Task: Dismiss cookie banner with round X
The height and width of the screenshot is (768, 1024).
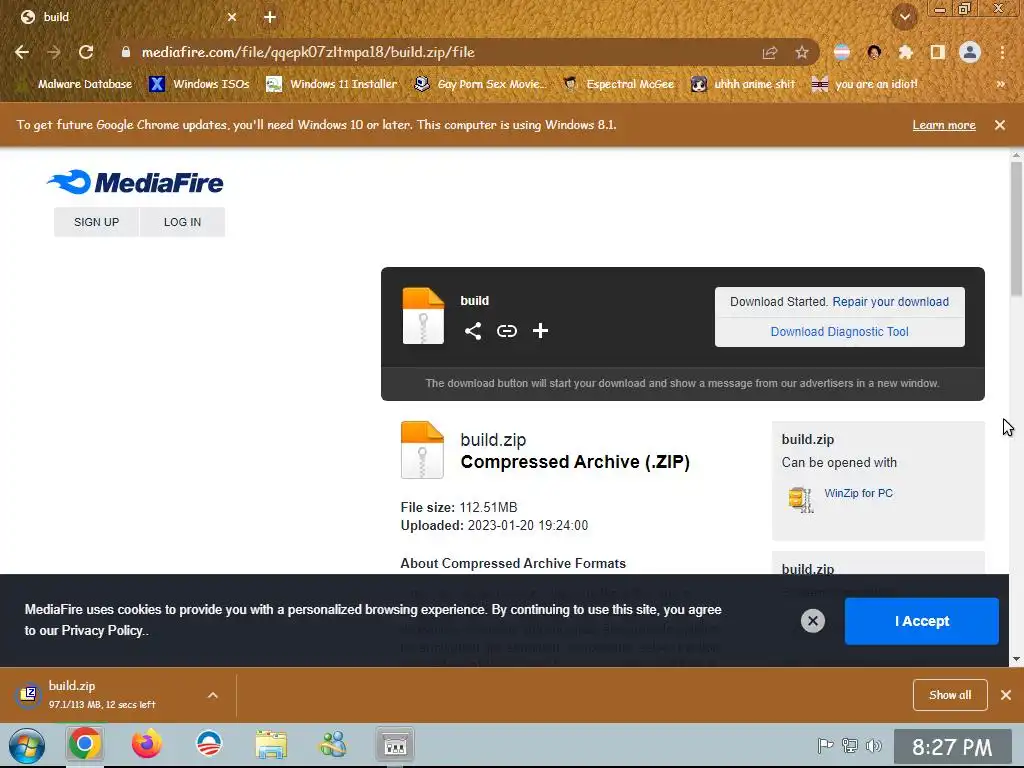Action: pyautogui.click(x=812, y=621)
